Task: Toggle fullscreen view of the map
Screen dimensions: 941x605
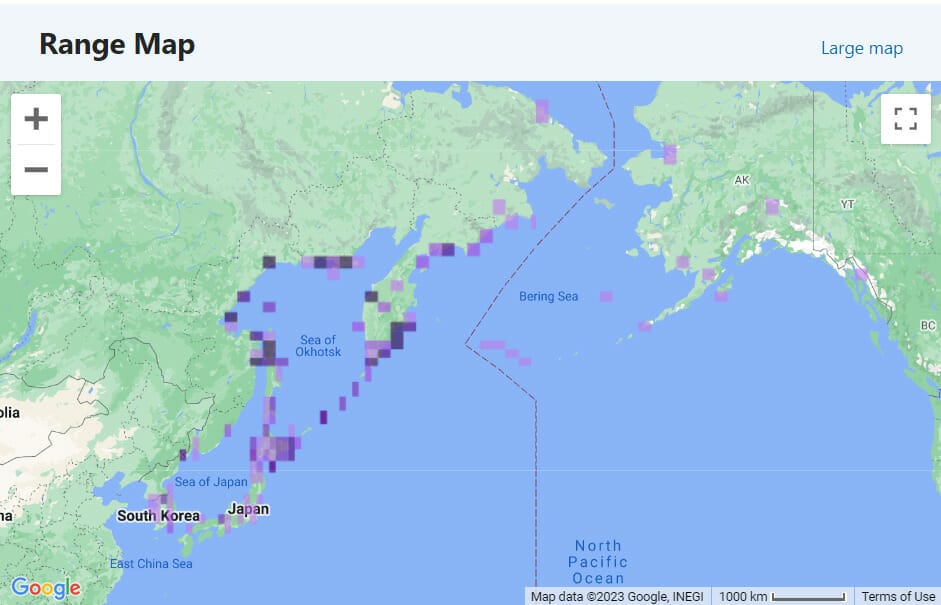Action: tap(906, 119)
